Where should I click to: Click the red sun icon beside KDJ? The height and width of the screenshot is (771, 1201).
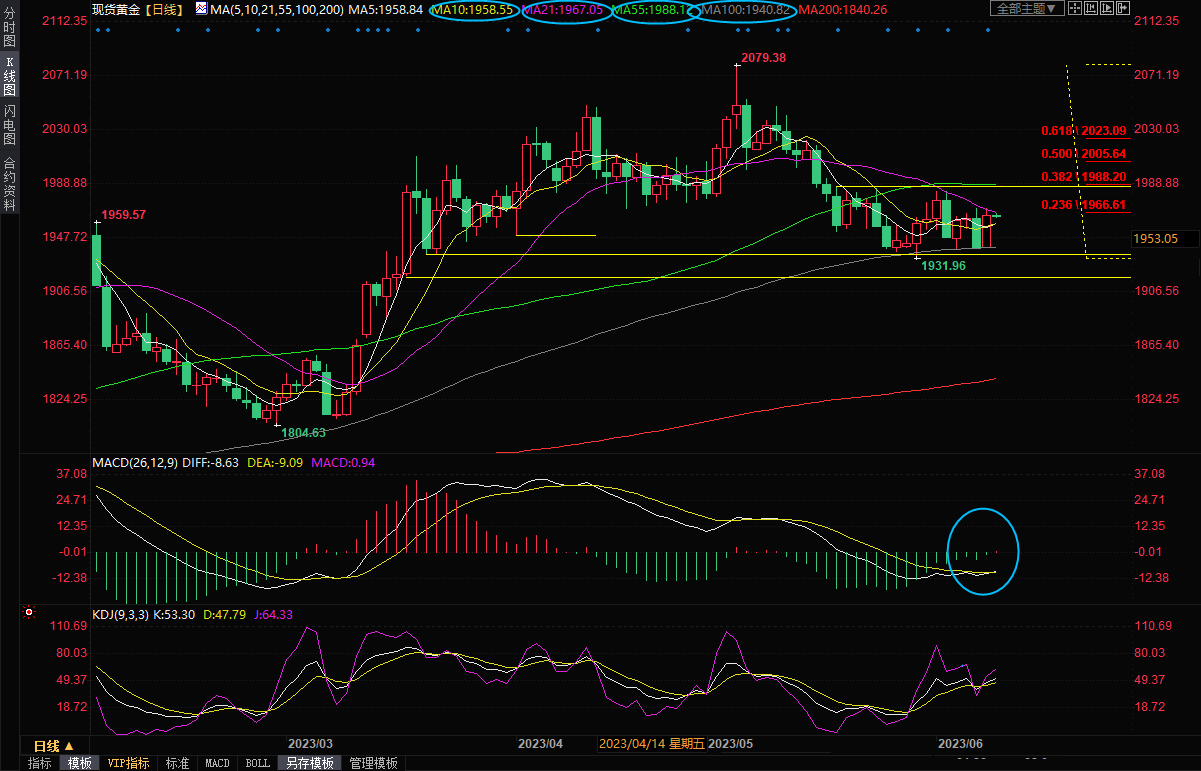coord(28,613)
